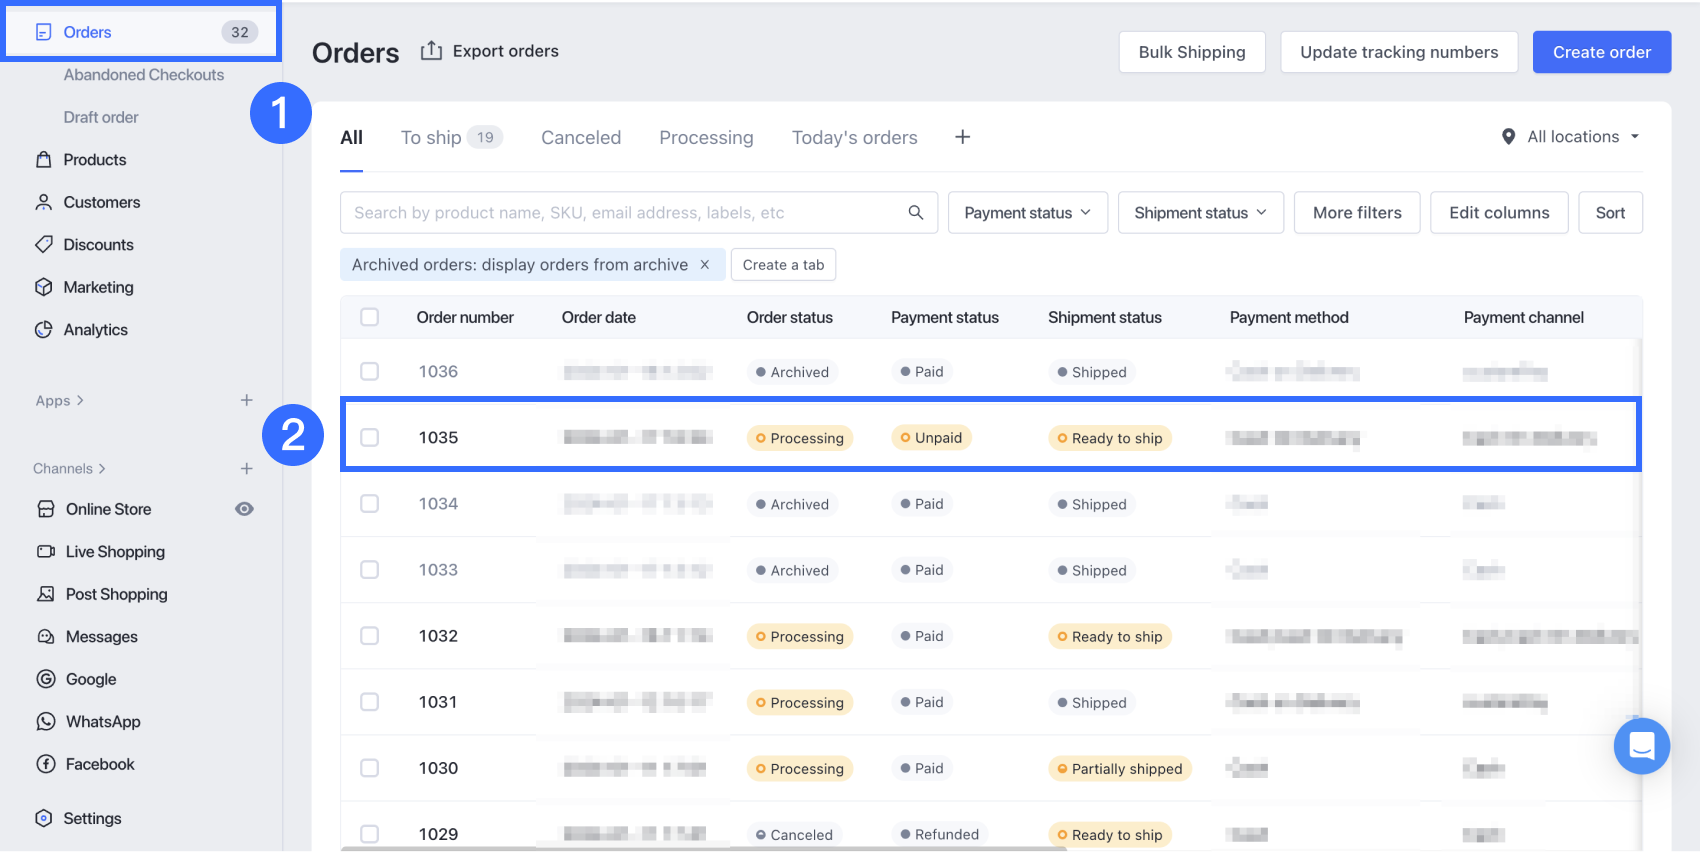Open the Canceled orders tab
This screenshot has height=852, width=1700.
(x=581, y=137)
